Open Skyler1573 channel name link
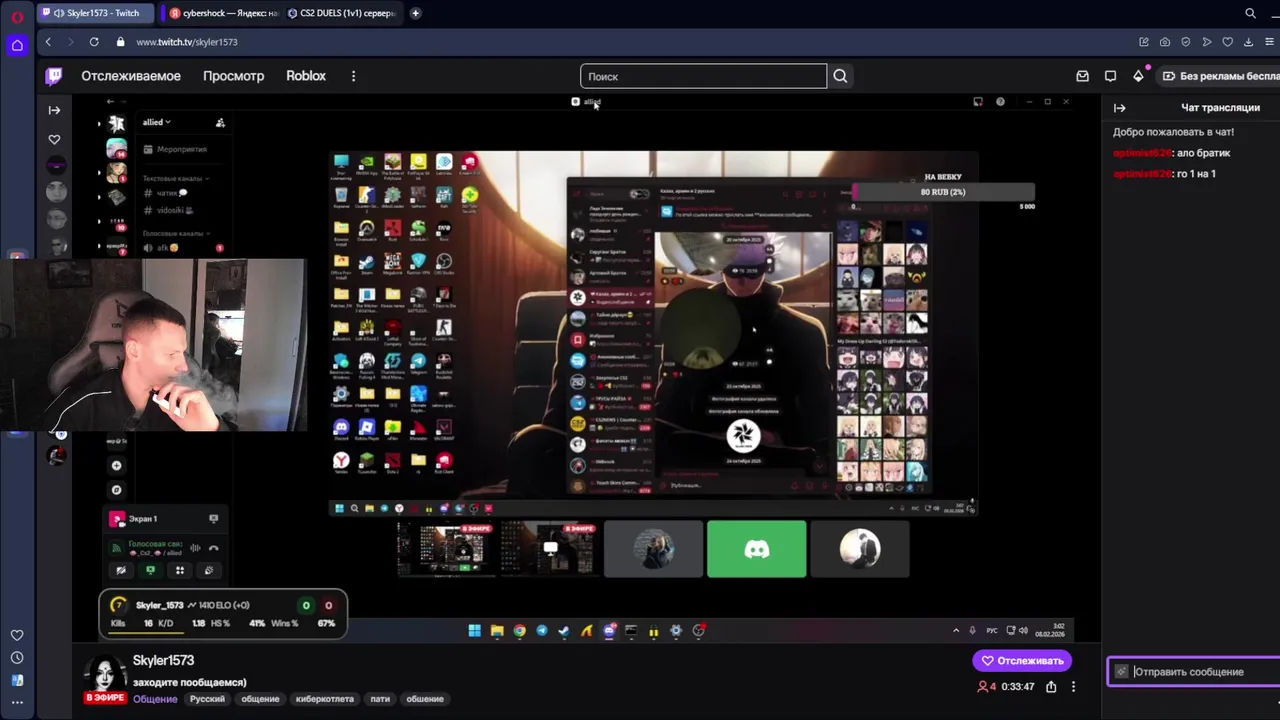 163,661
